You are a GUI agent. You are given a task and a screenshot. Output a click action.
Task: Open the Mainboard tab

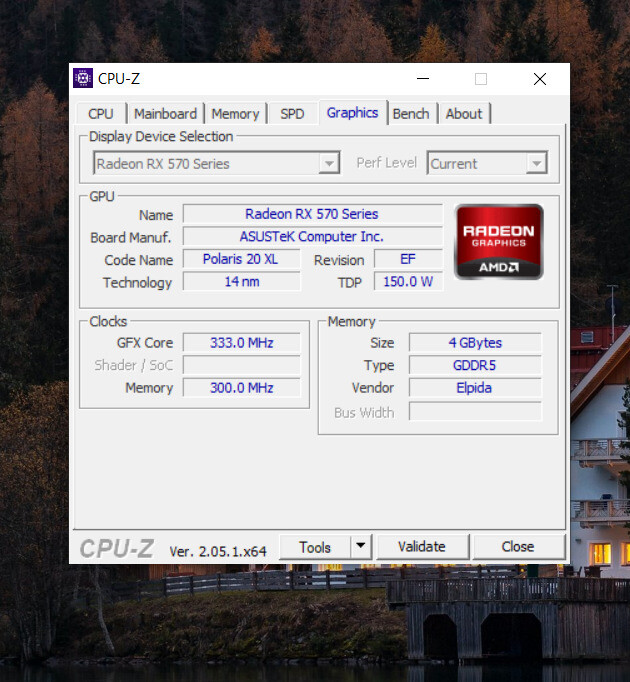tap(165, 114)
